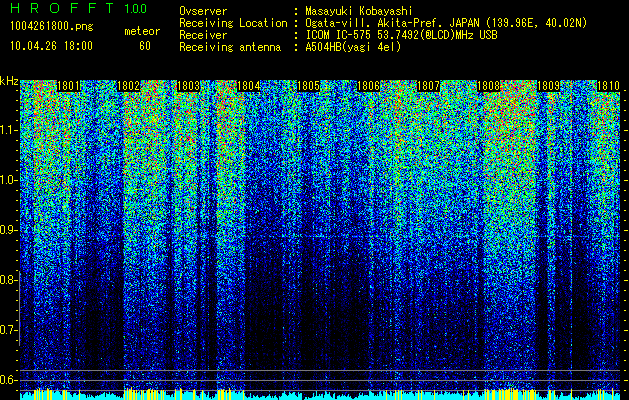Click antenna value A504HB(yagi 4el)
The image size is (629, 400).
[x=353, y=47]
